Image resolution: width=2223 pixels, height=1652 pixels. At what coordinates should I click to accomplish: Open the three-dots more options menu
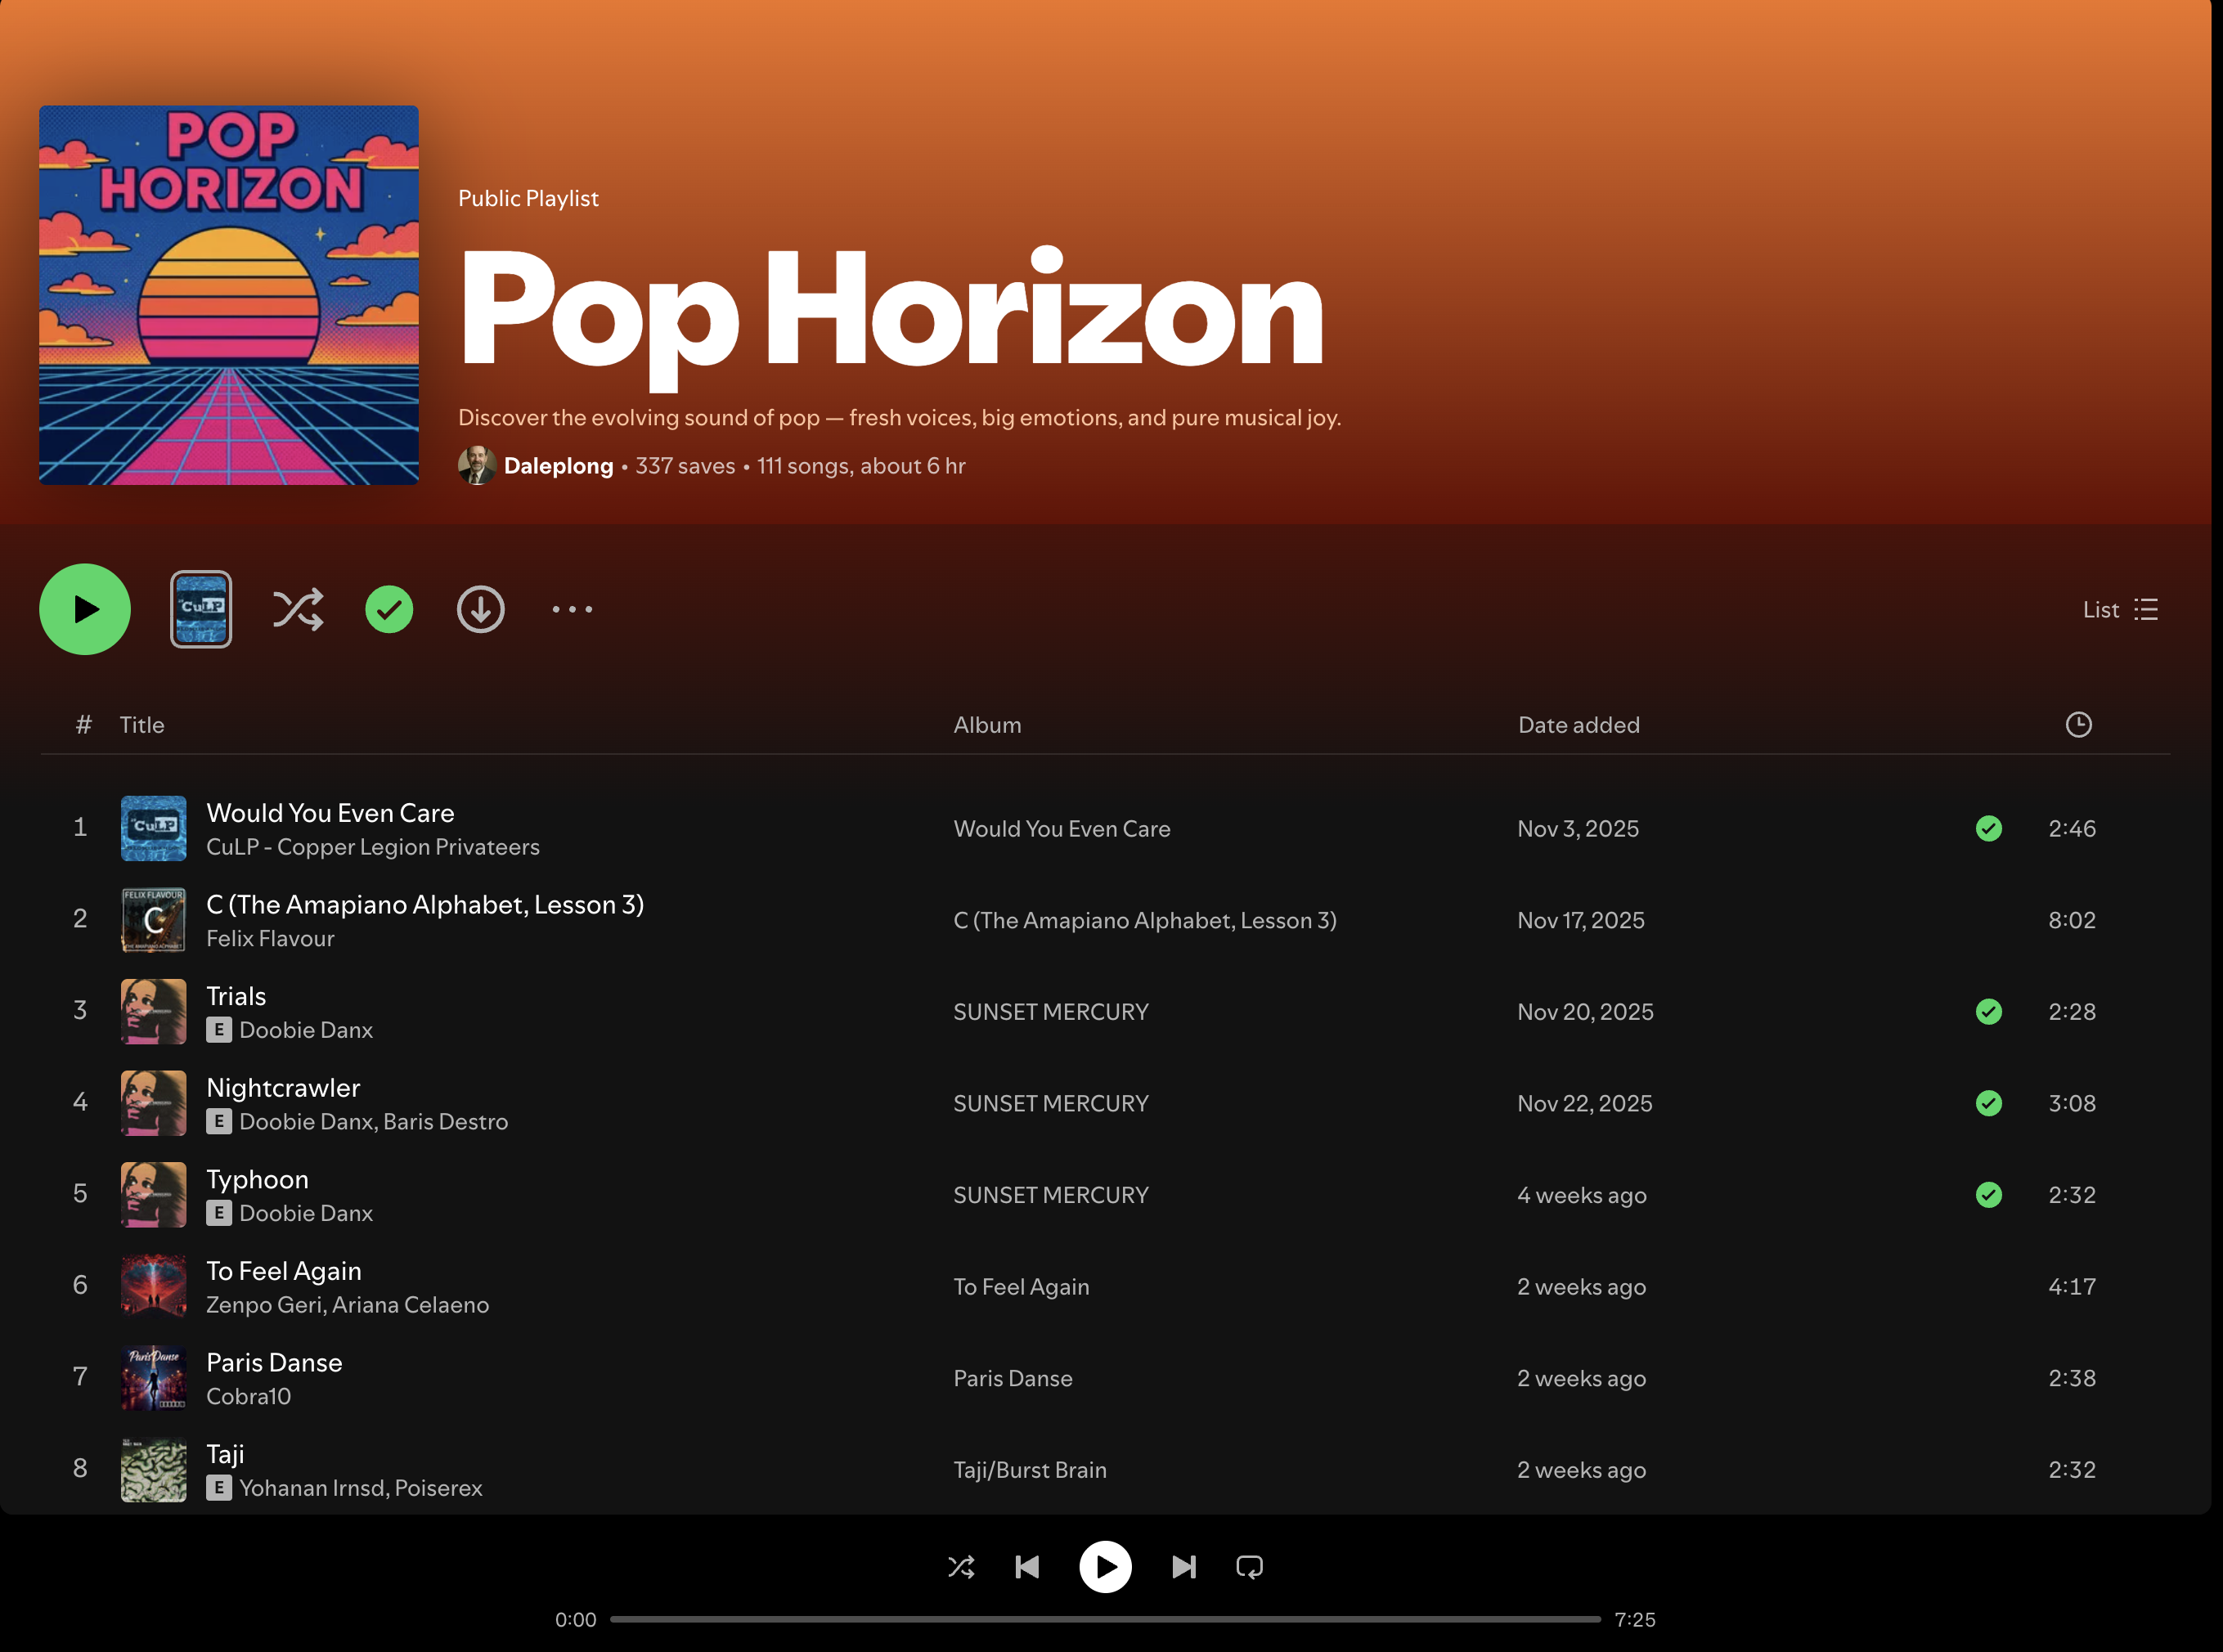(x=572, y=609)
